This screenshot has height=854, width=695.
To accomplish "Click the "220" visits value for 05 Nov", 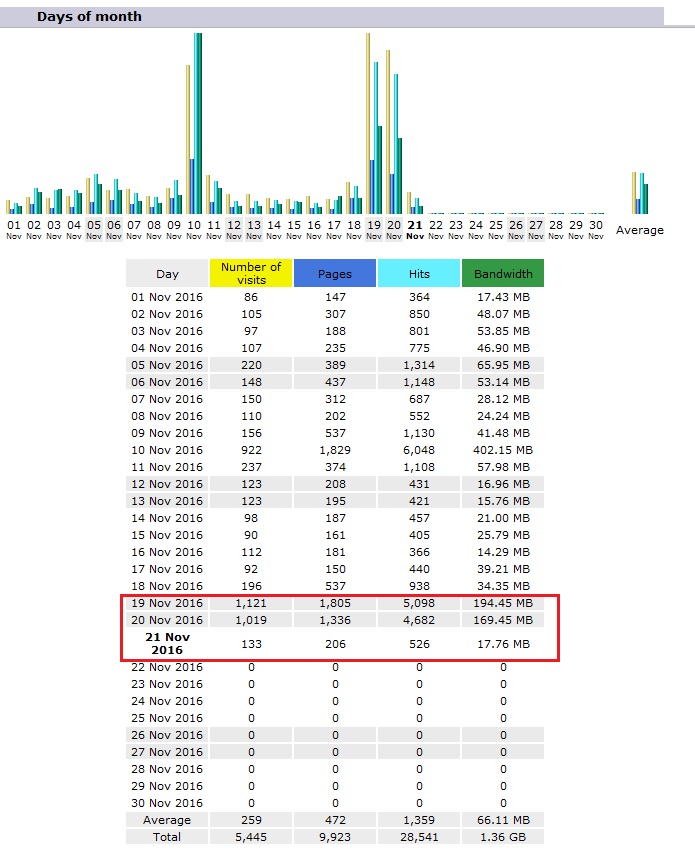I will 251,365.
